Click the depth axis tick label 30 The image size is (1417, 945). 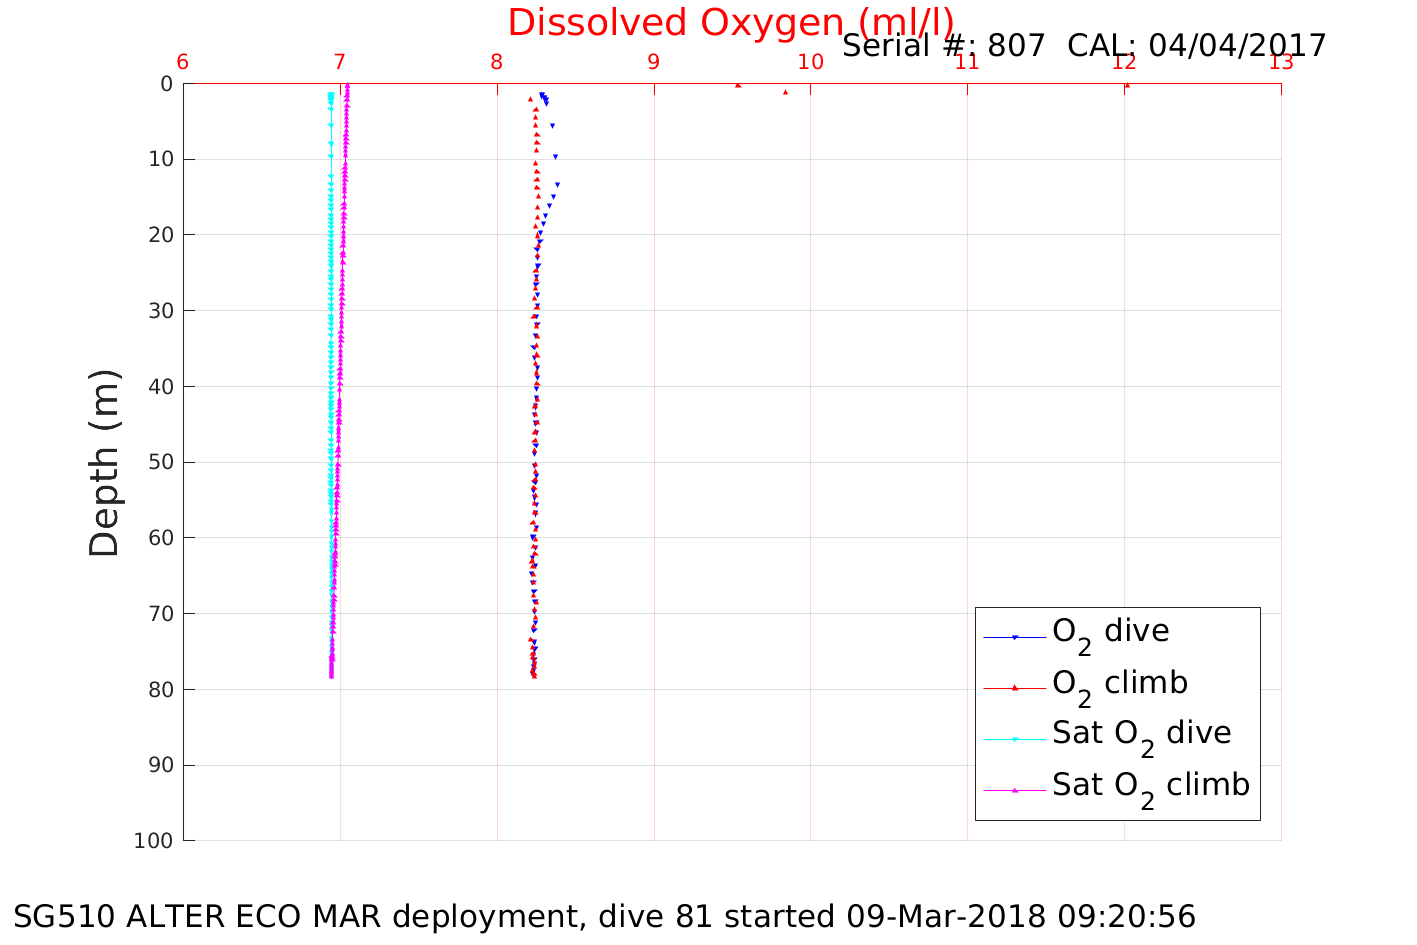pyautogui.click(x=160, y=311)
